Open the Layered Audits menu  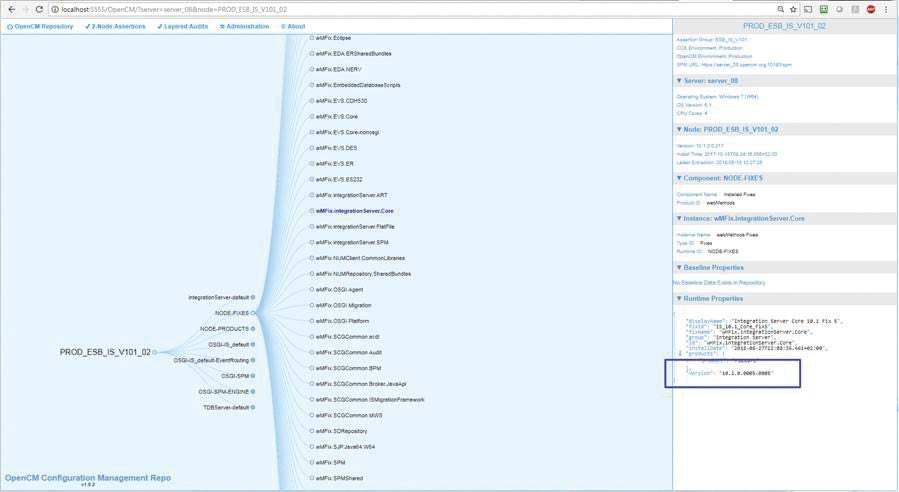(182, 26)
